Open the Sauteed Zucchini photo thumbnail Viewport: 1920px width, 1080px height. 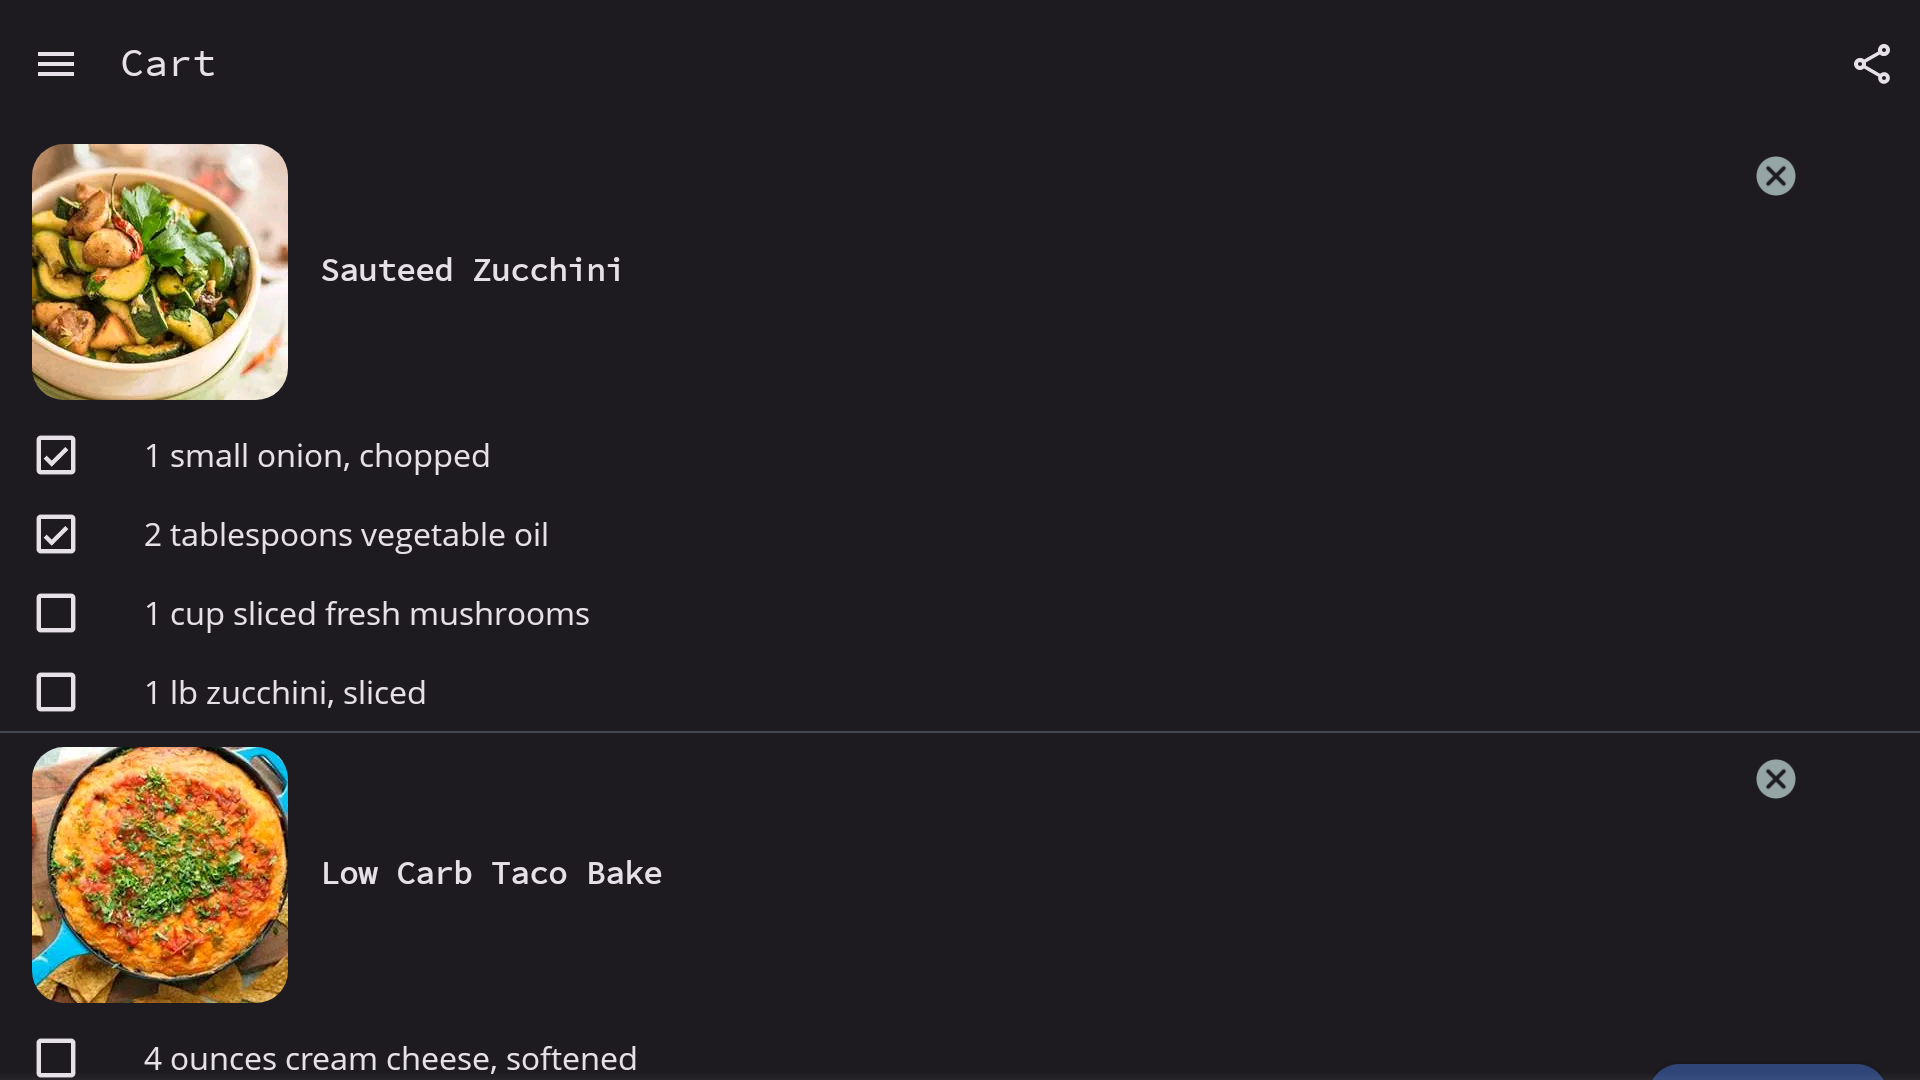tap(160, 272)
